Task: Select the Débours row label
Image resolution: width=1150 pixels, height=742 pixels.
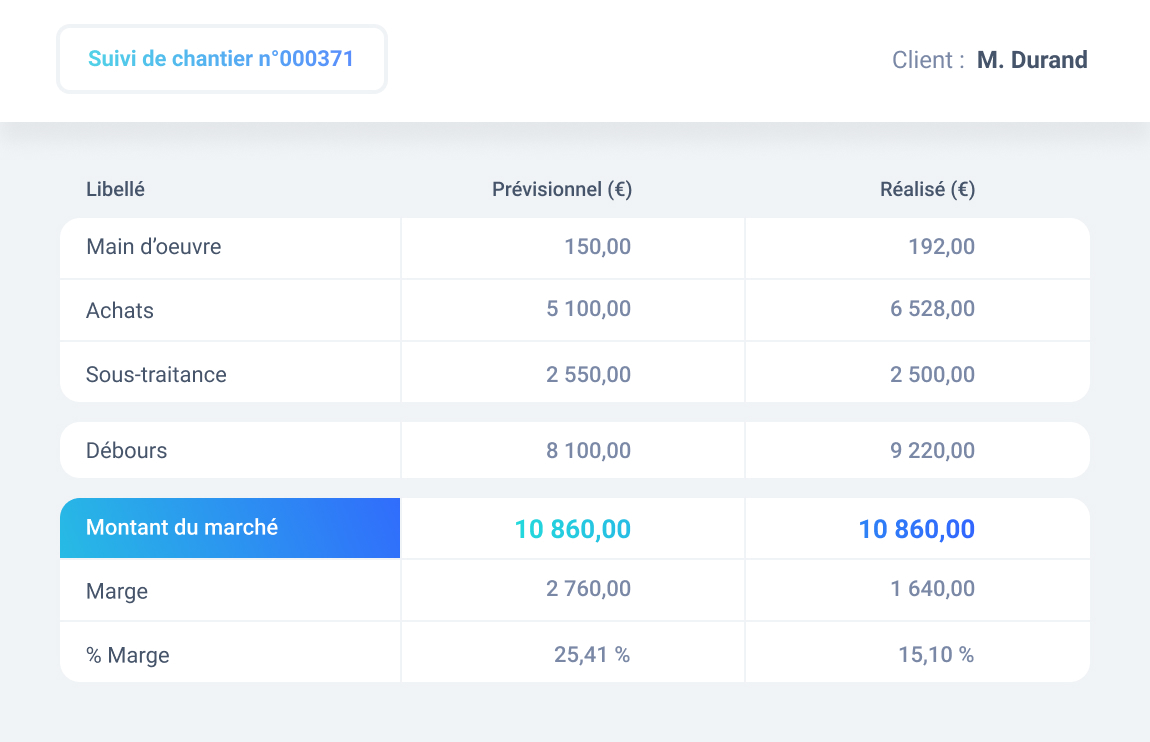Action: click(127, 451)
